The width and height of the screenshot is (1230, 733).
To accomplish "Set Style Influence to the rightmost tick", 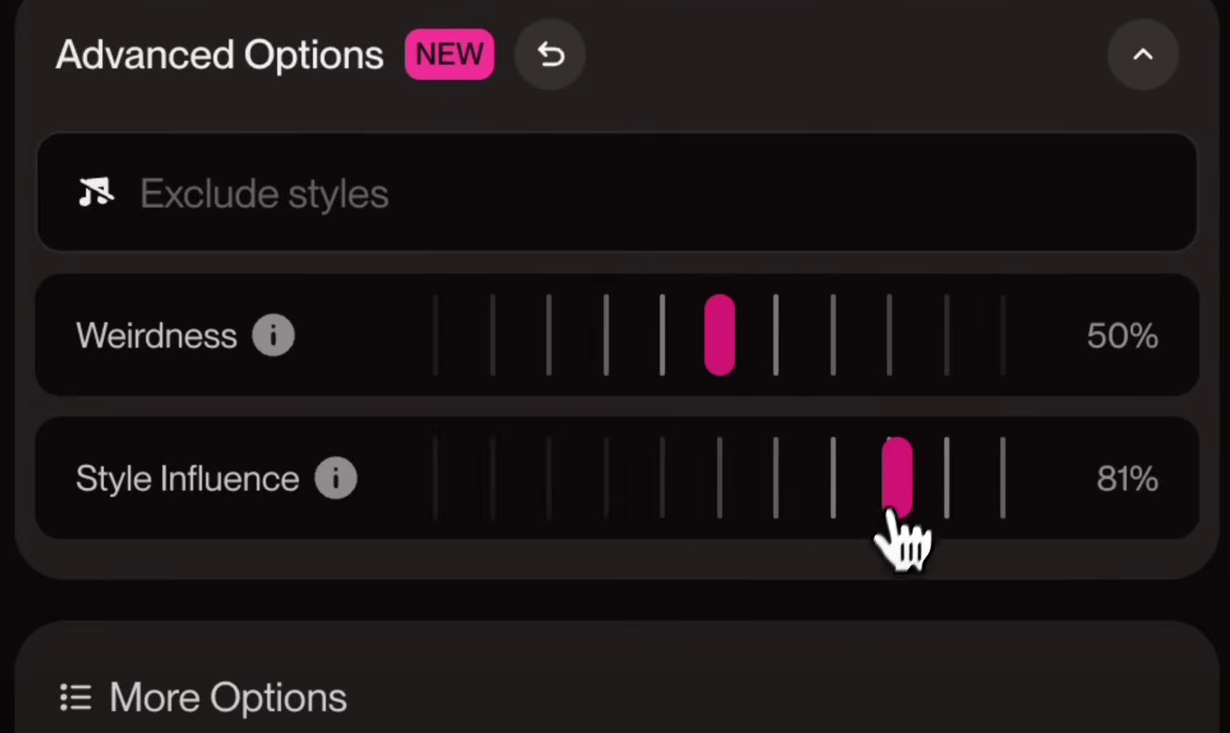I will tap(1002, 479).
